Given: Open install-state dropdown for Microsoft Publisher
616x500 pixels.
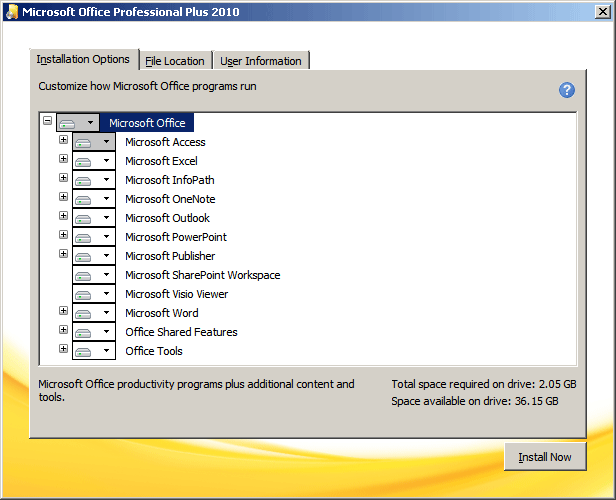Looking at the screenshot, I should click(94, 256).
